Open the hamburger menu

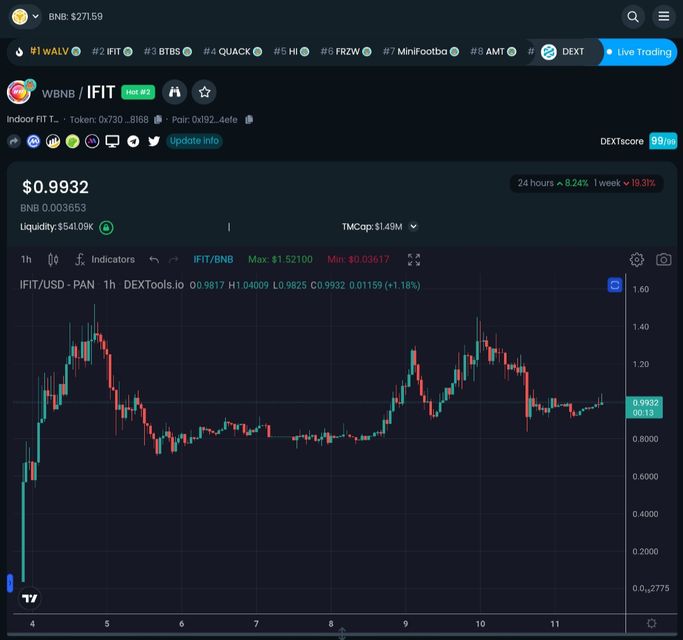pyautogui.click(x=663, y=17)
